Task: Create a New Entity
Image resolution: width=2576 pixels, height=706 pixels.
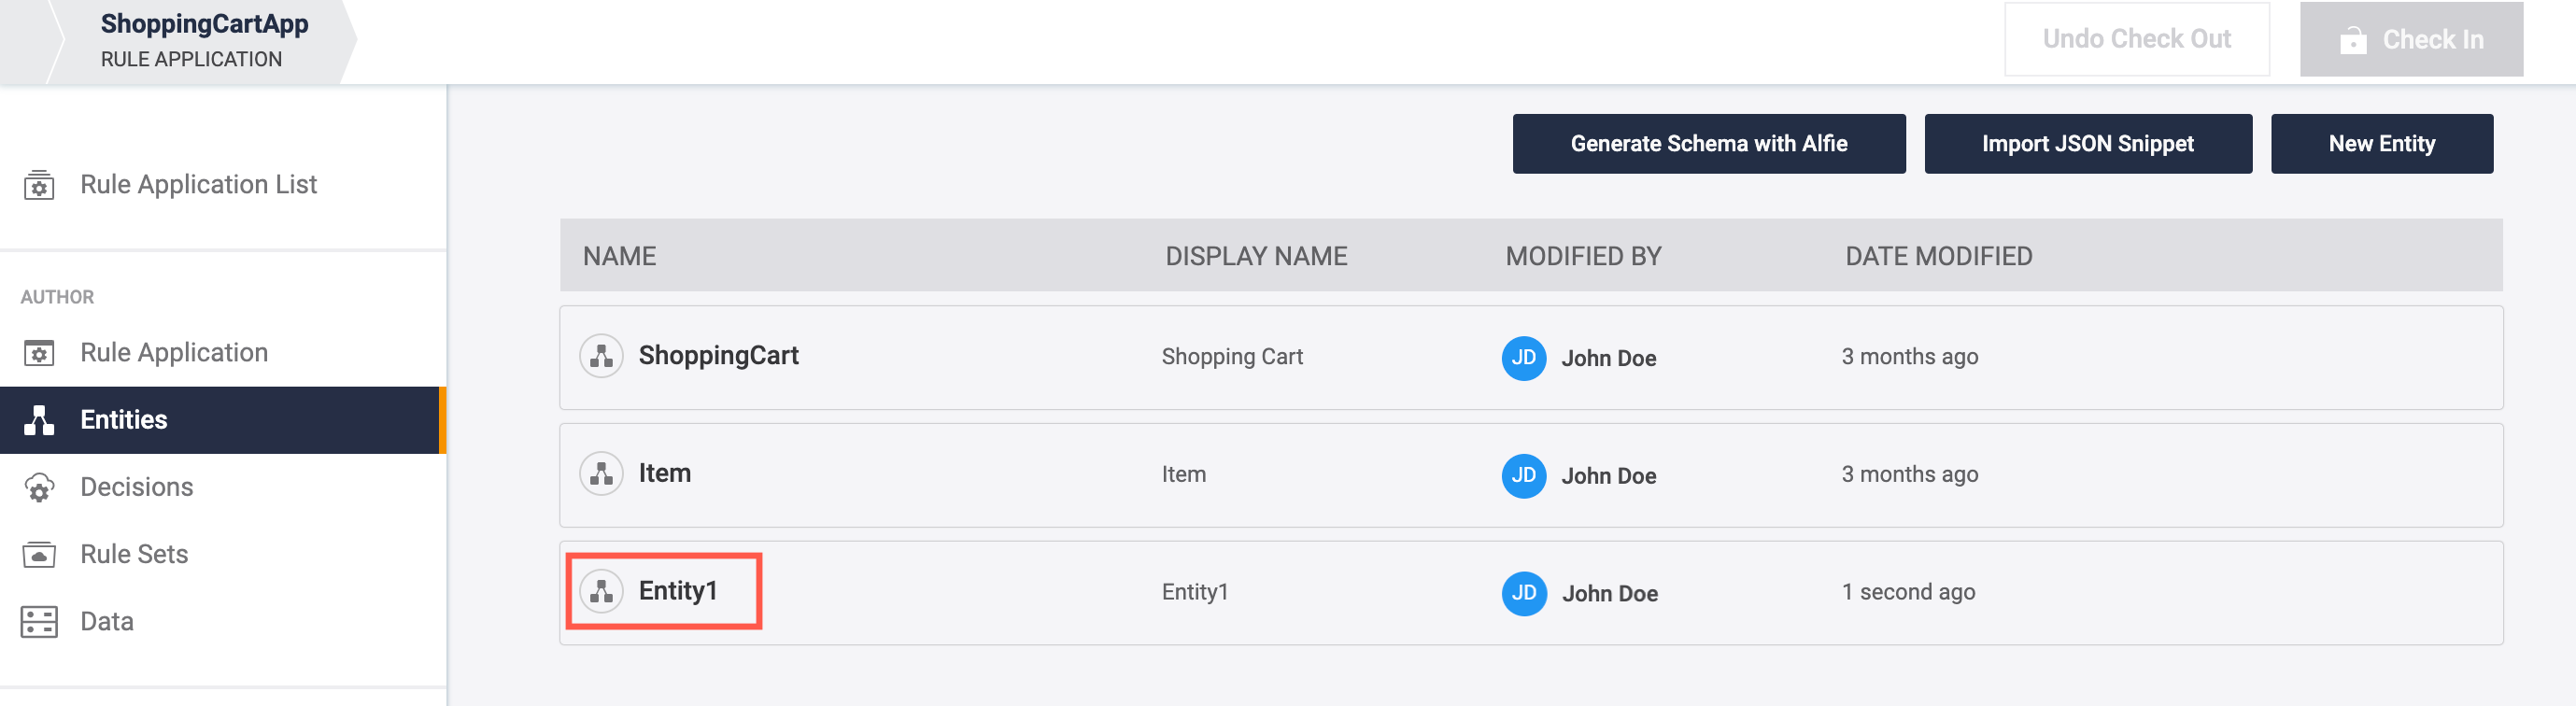Action: point(2381,144)
